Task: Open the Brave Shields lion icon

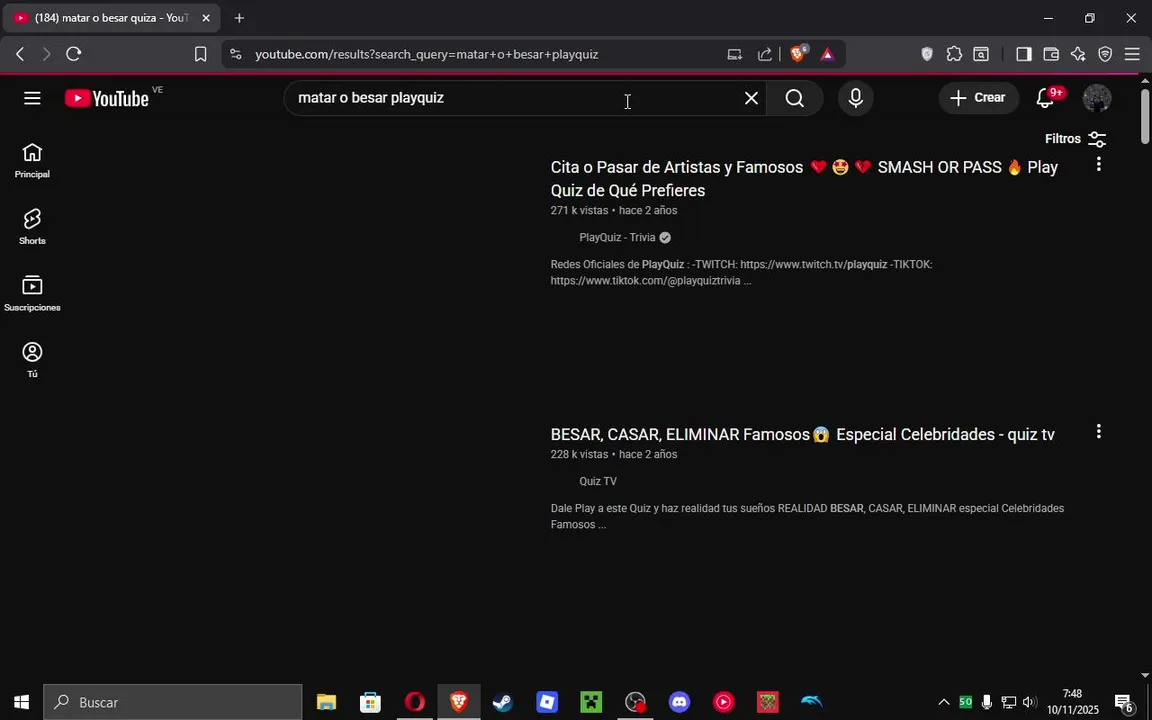Action: tap(798, 54)
